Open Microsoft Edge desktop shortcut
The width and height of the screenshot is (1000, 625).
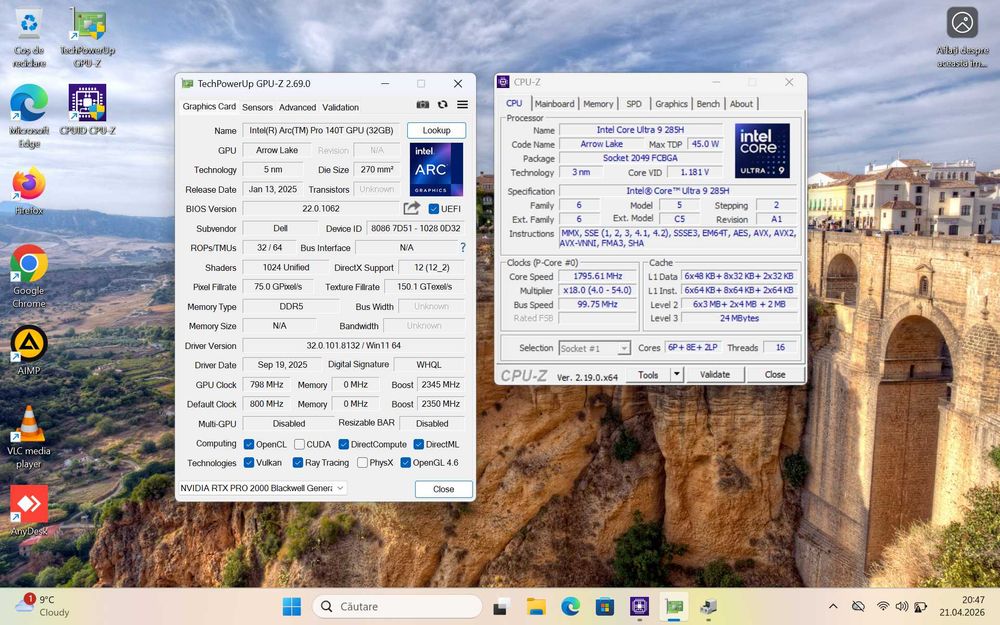click(29, 116)
